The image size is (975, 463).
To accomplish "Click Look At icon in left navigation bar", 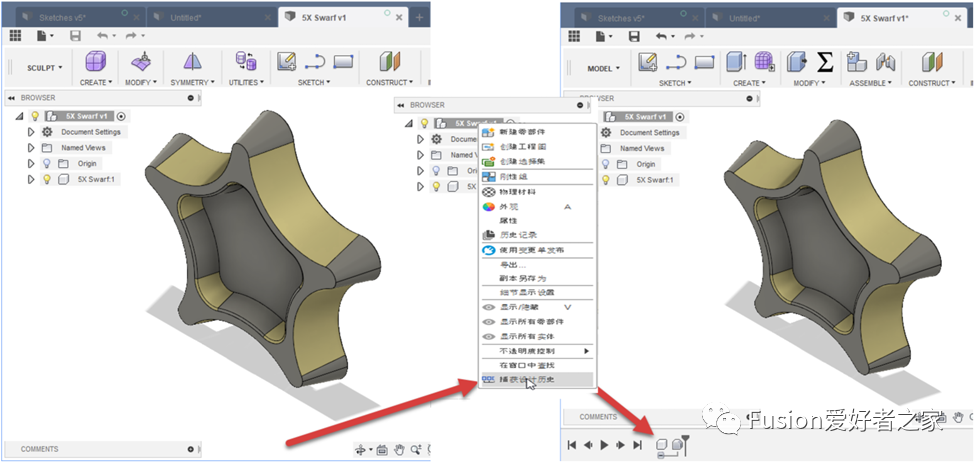I will point(382,450).
